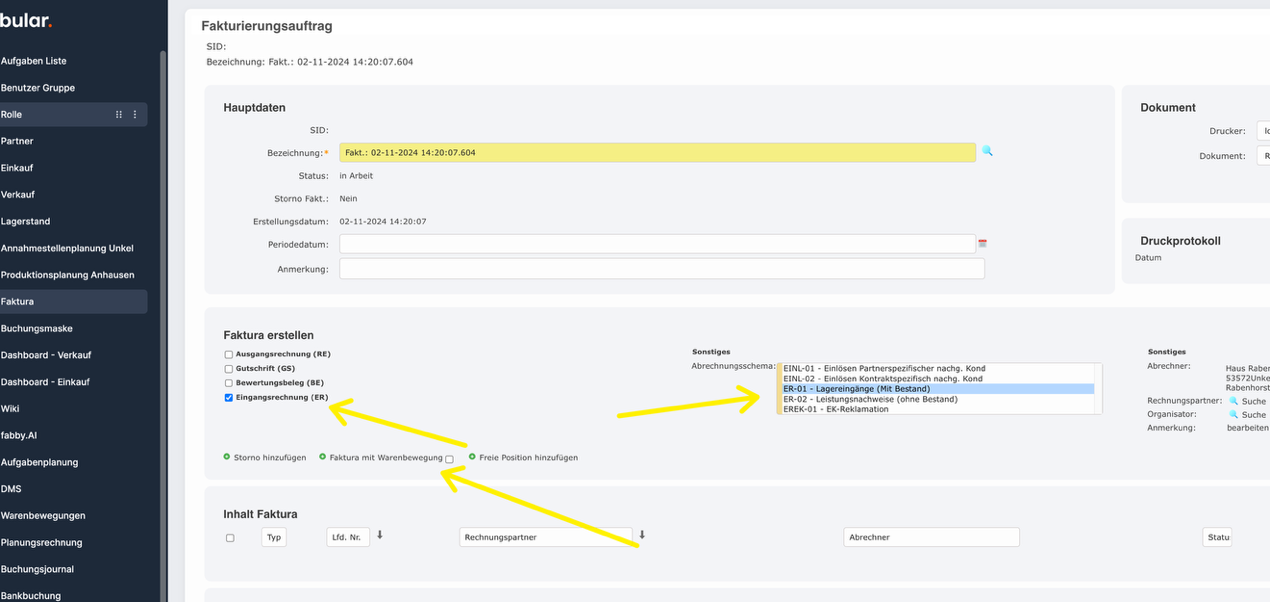This screenshot has width=1270, height=602.
Task: Open the Drucker dropdown in Dokument panel
Action: [x=1262, y=131]
